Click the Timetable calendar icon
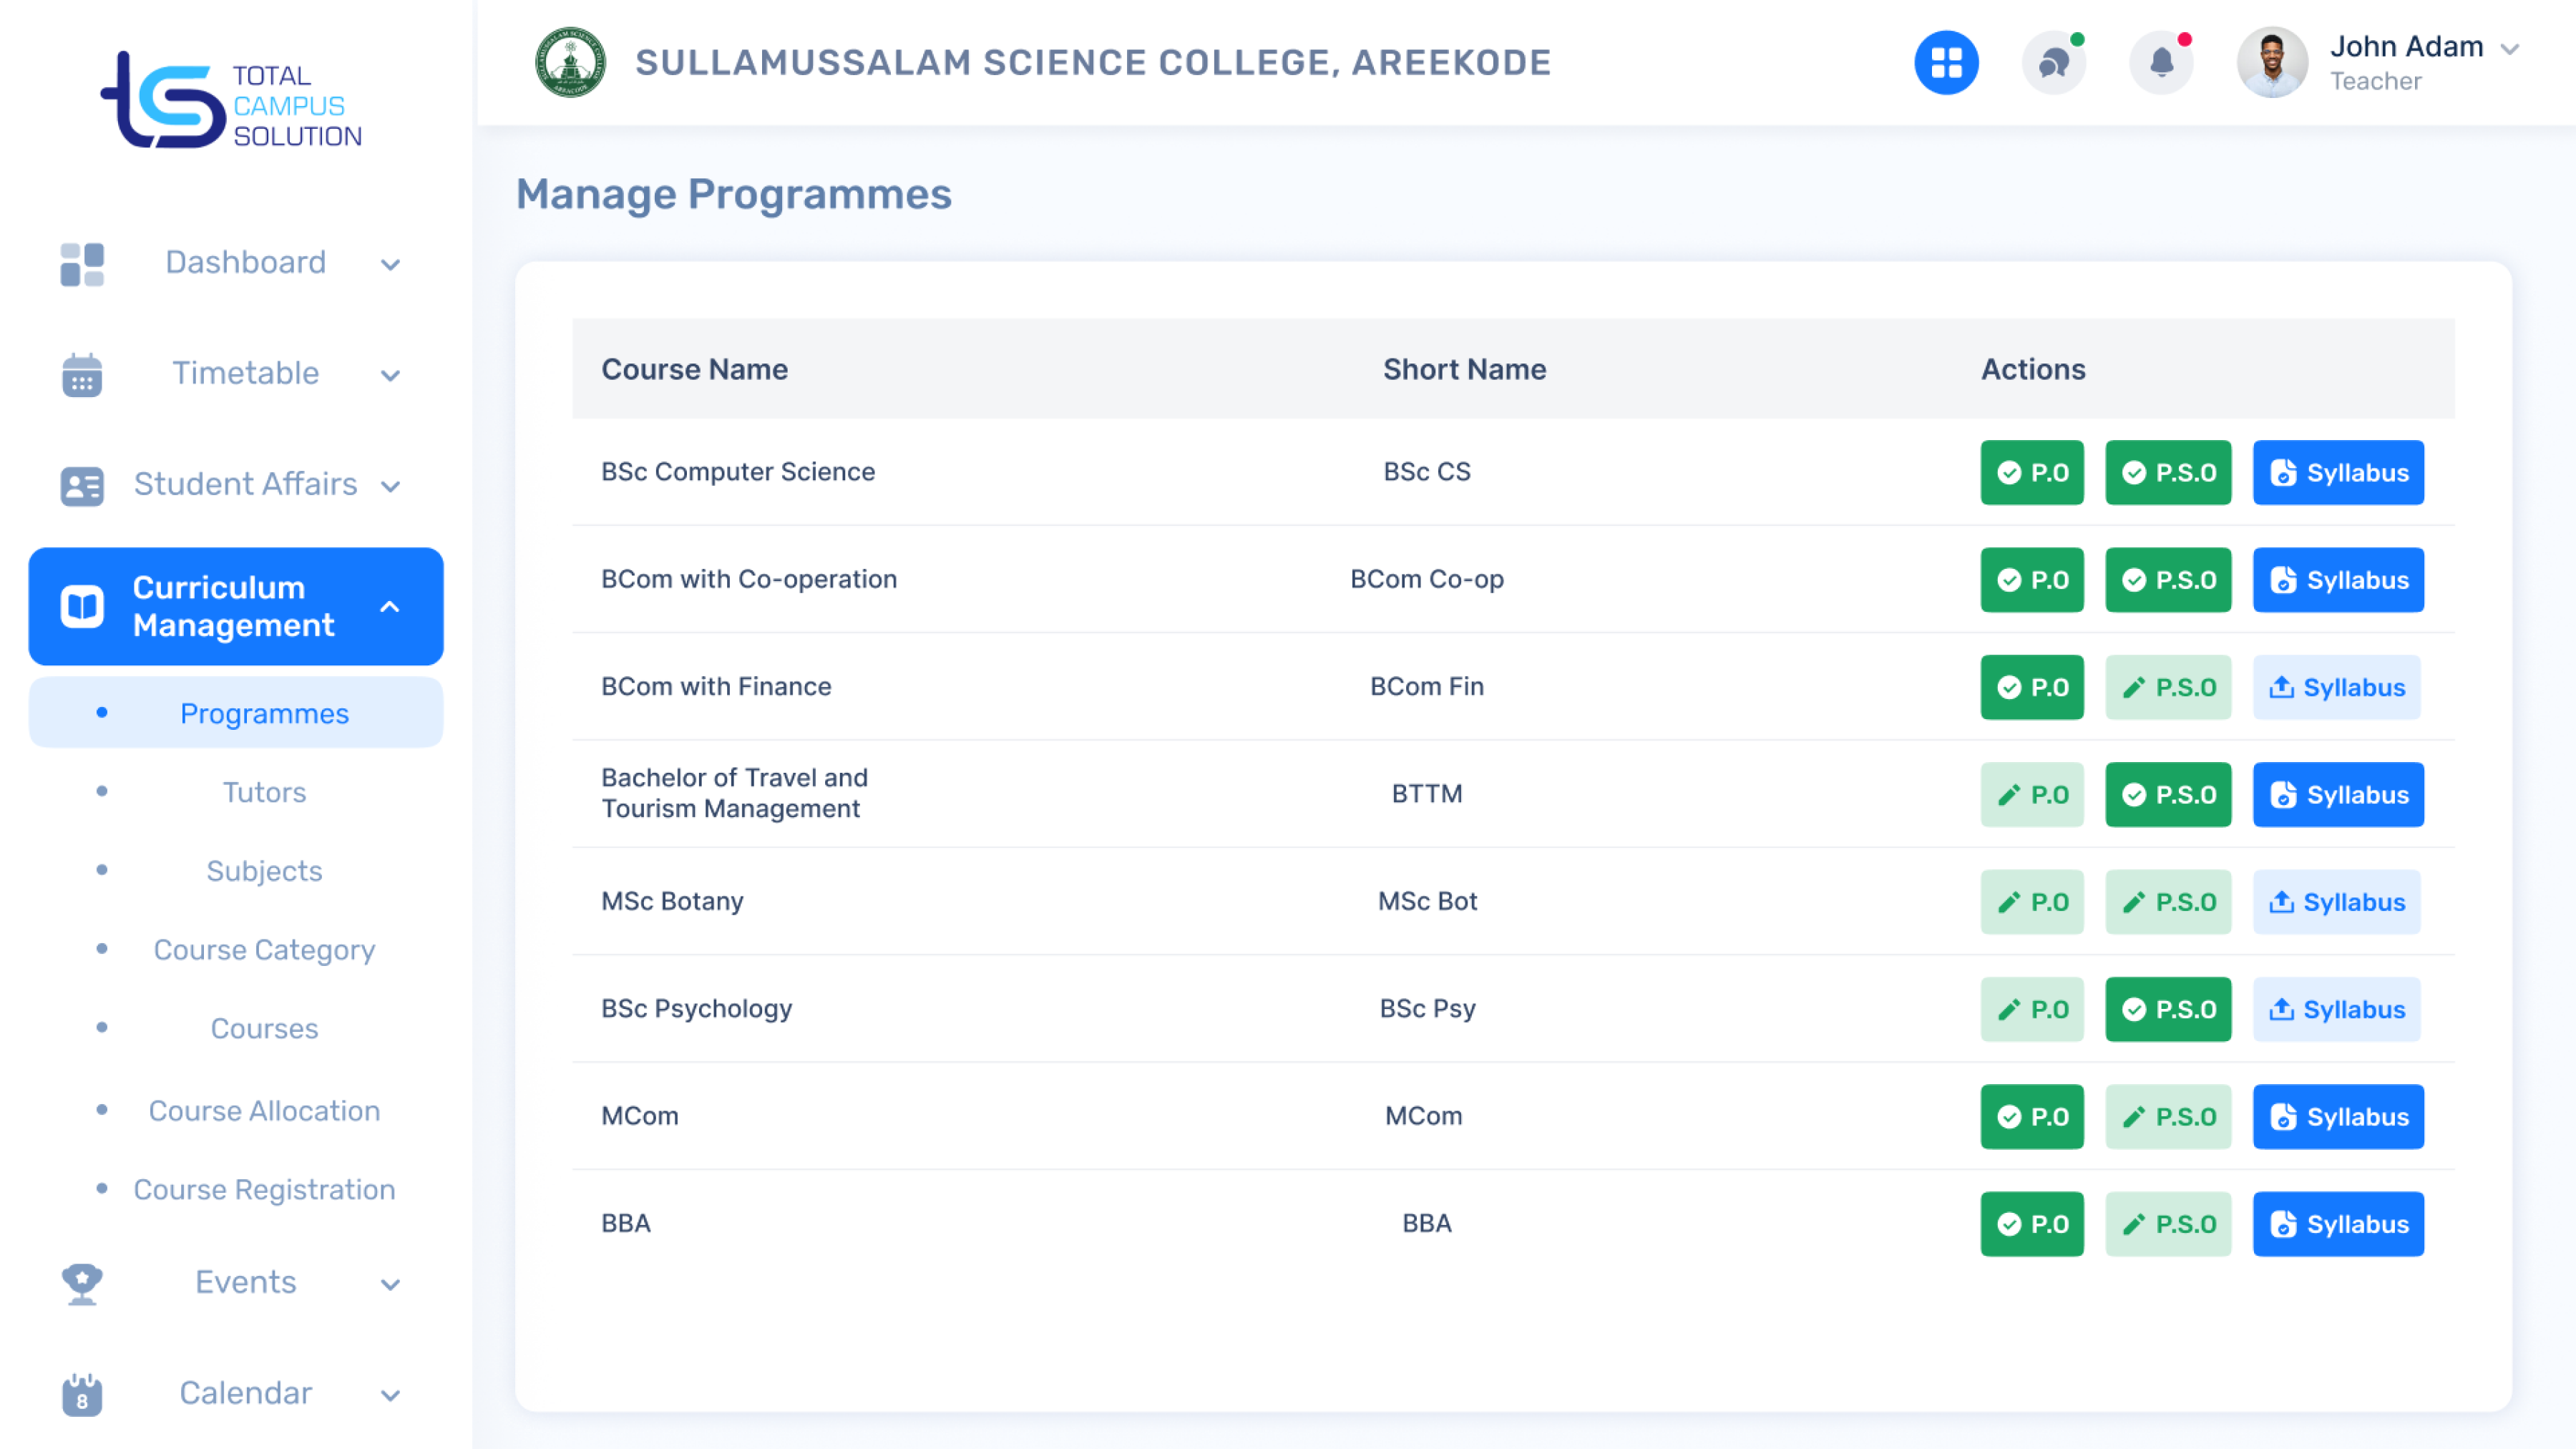The width and height of the screenshot is (2576, 1449). point(82,375)
